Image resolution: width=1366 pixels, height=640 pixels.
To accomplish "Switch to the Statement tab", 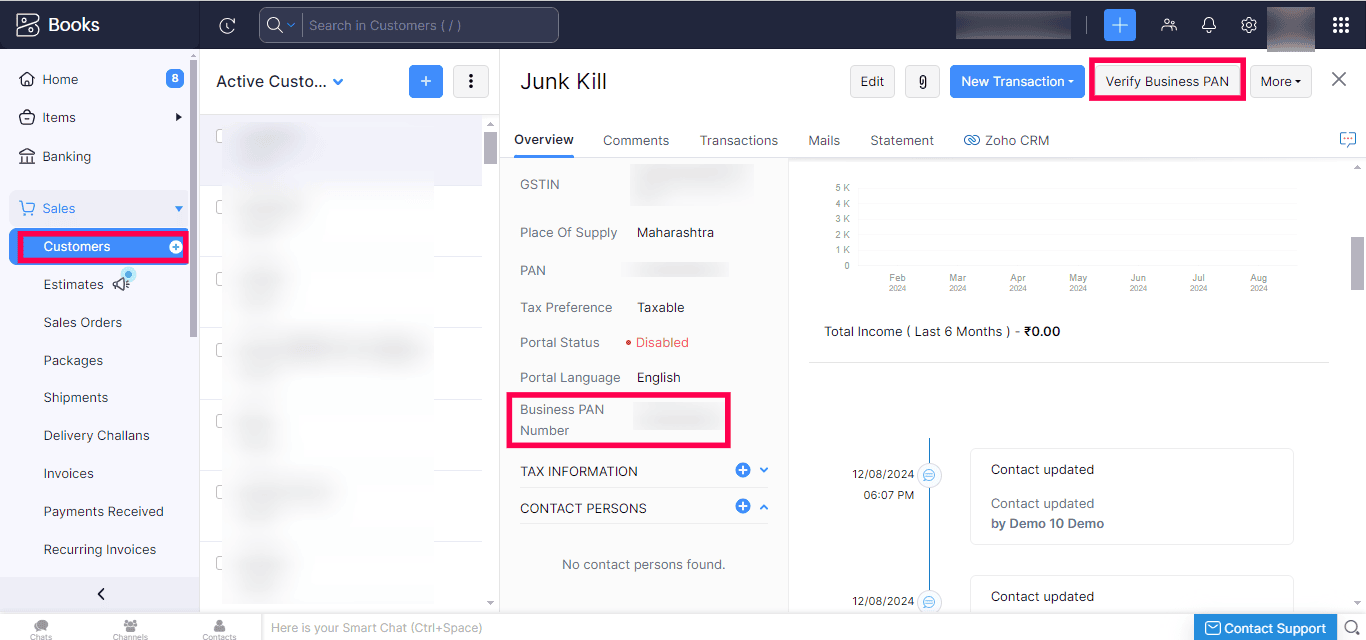I will pyautogui.click(x=902, y=141).
